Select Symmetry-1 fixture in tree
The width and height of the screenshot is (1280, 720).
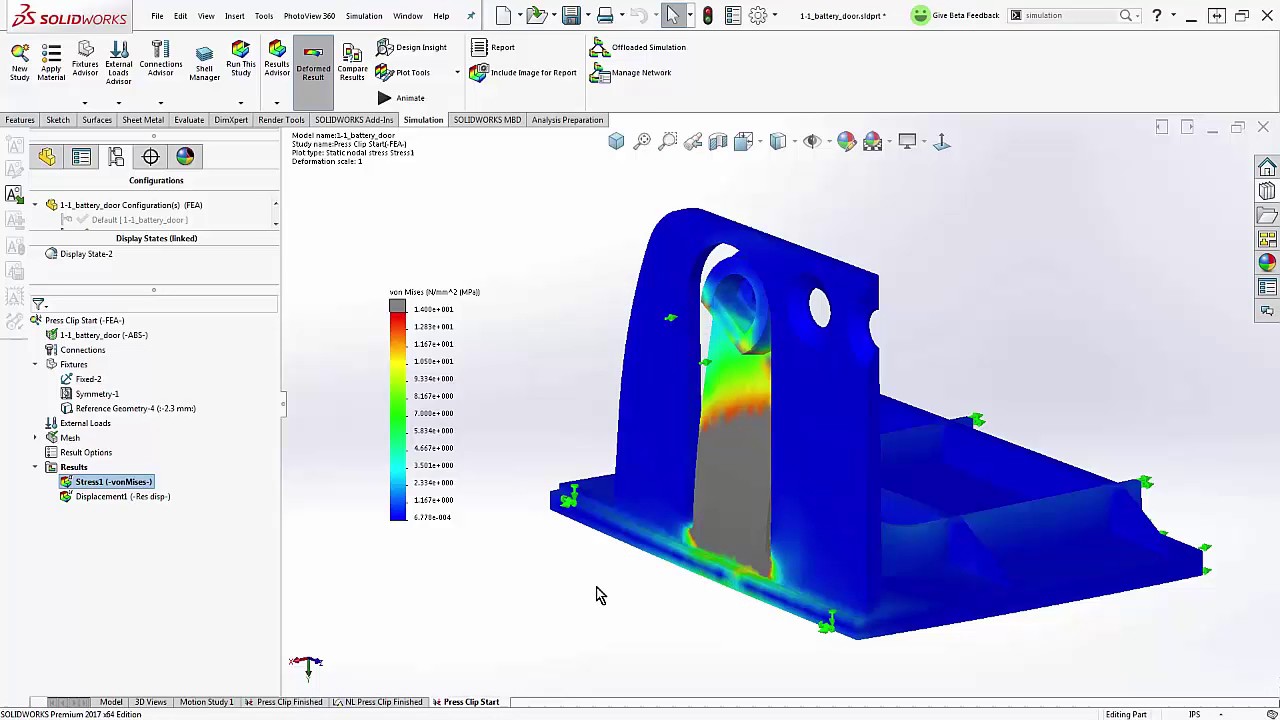click(90, 394)
